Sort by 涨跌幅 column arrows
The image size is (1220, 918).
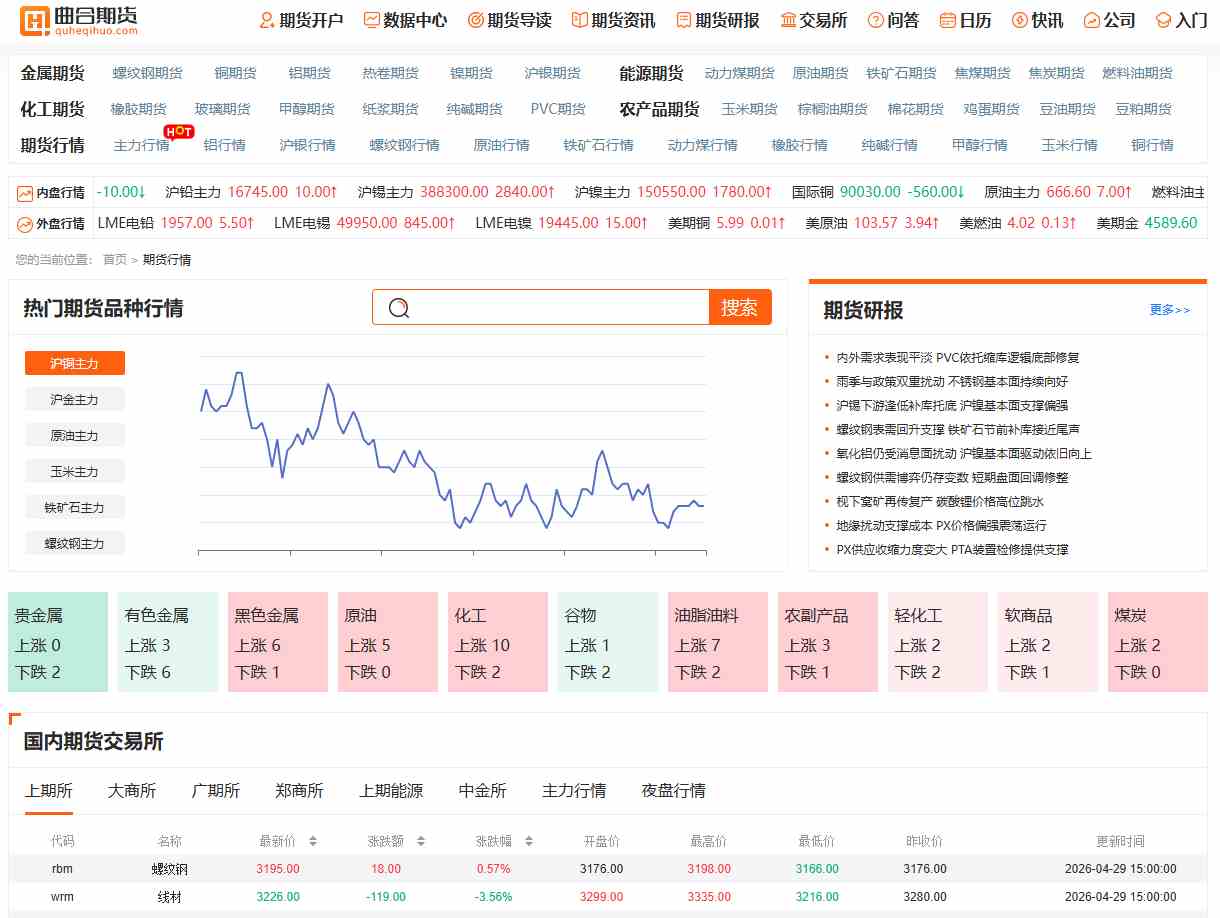pyautogui.click(x=529, y=841)
